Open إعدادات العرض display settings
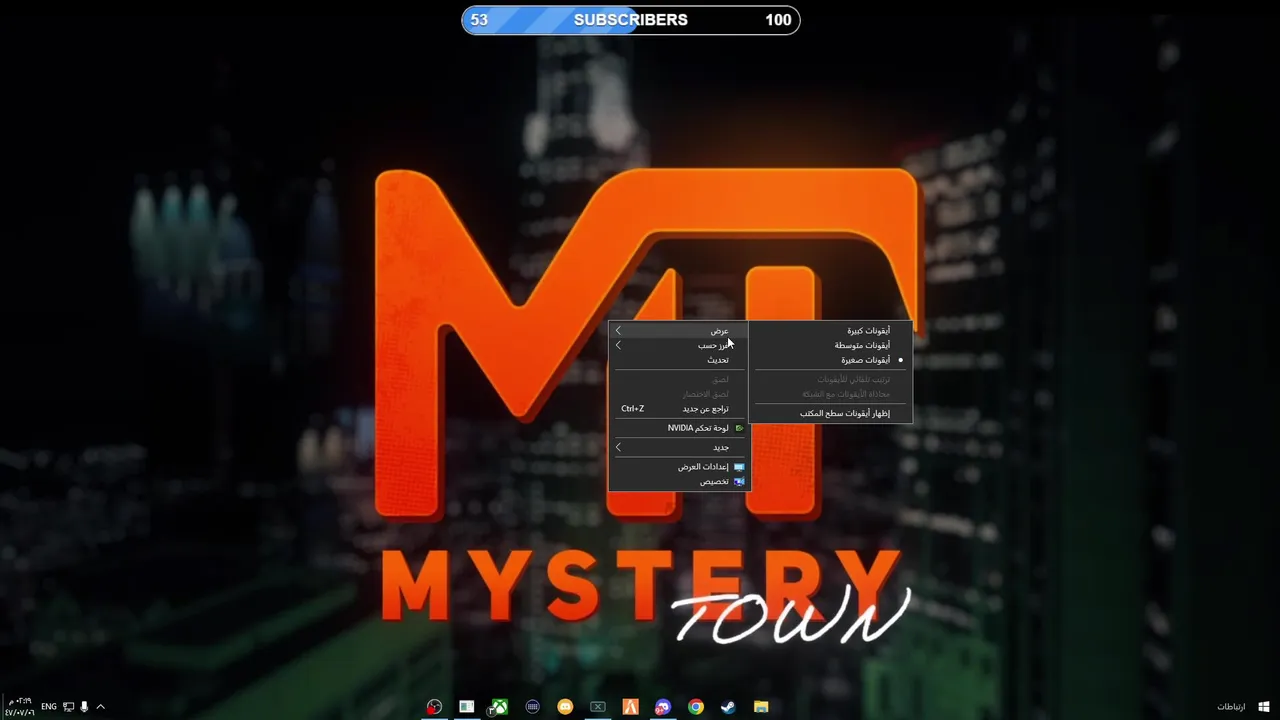 pos(678,467)
